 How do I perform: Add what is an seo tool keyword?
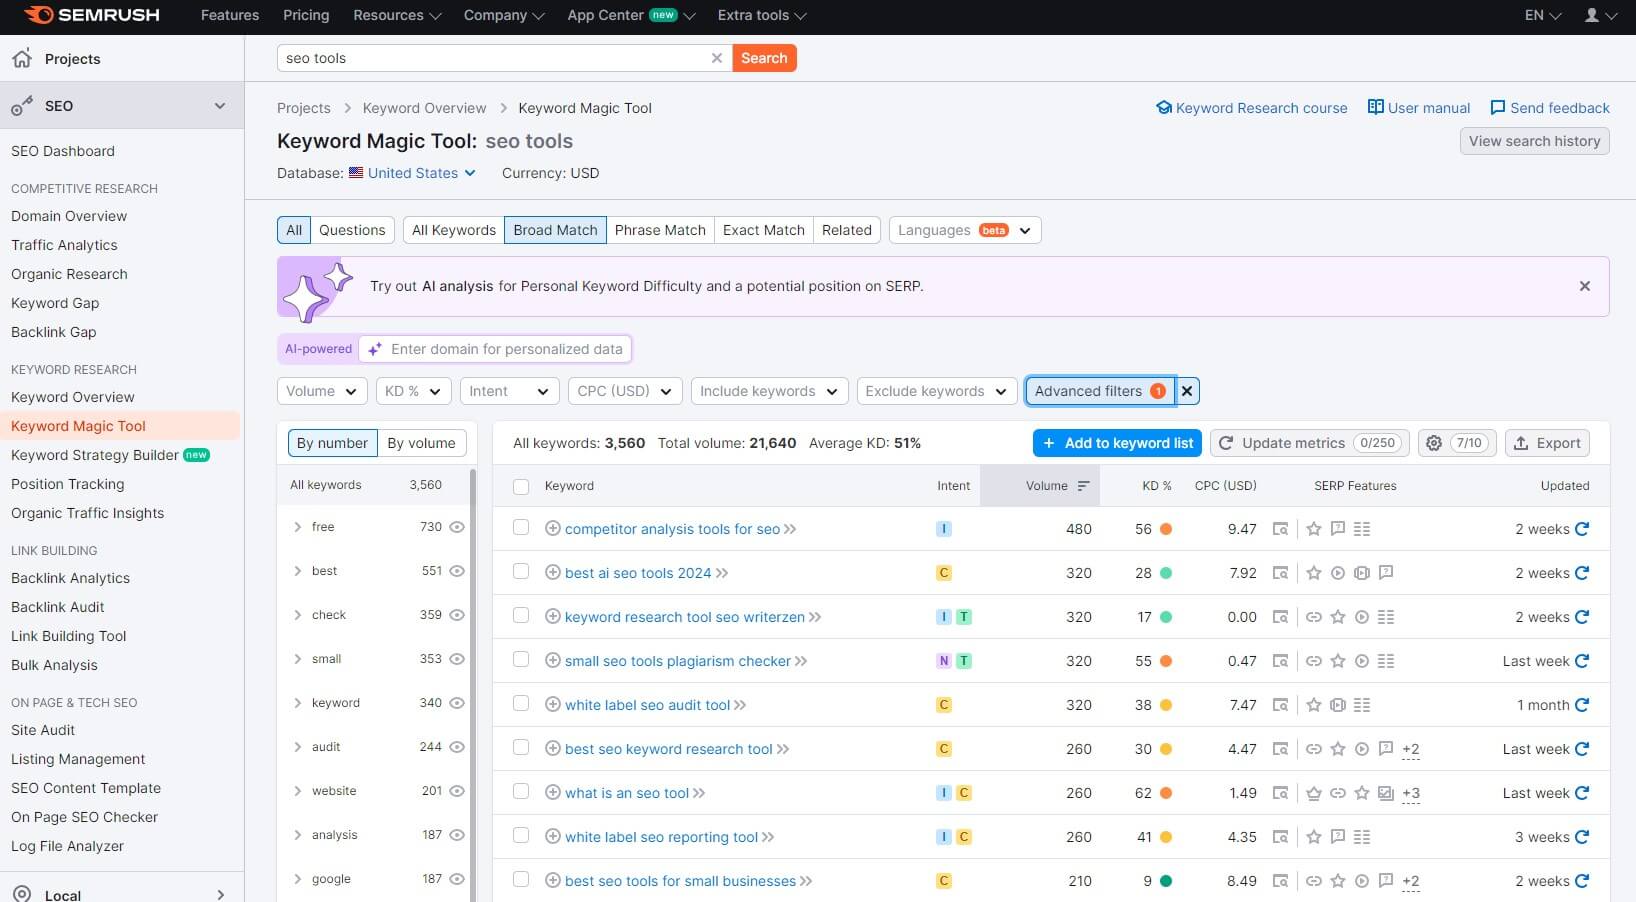pos(552,793)
